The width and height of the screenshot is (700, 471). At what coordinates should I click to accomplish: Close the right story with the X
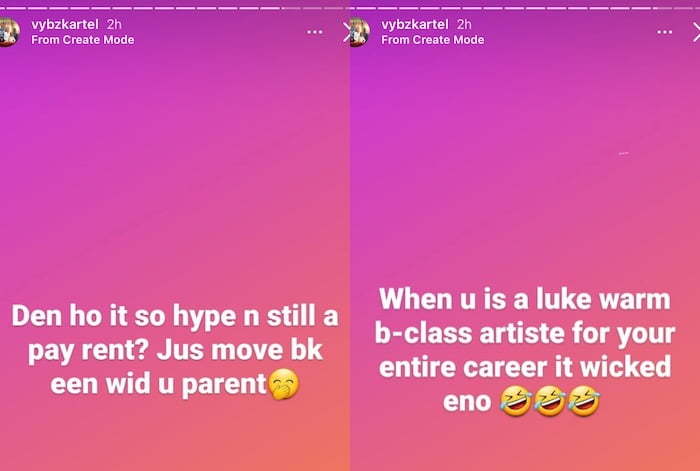pos(696,32)
